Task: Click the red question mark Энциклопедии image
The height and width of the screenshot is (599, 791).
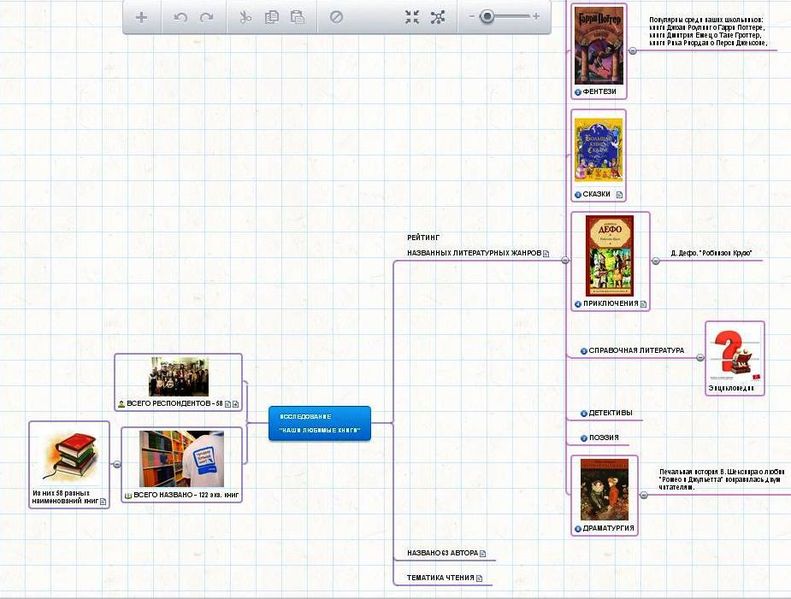Action: (734, 355)
